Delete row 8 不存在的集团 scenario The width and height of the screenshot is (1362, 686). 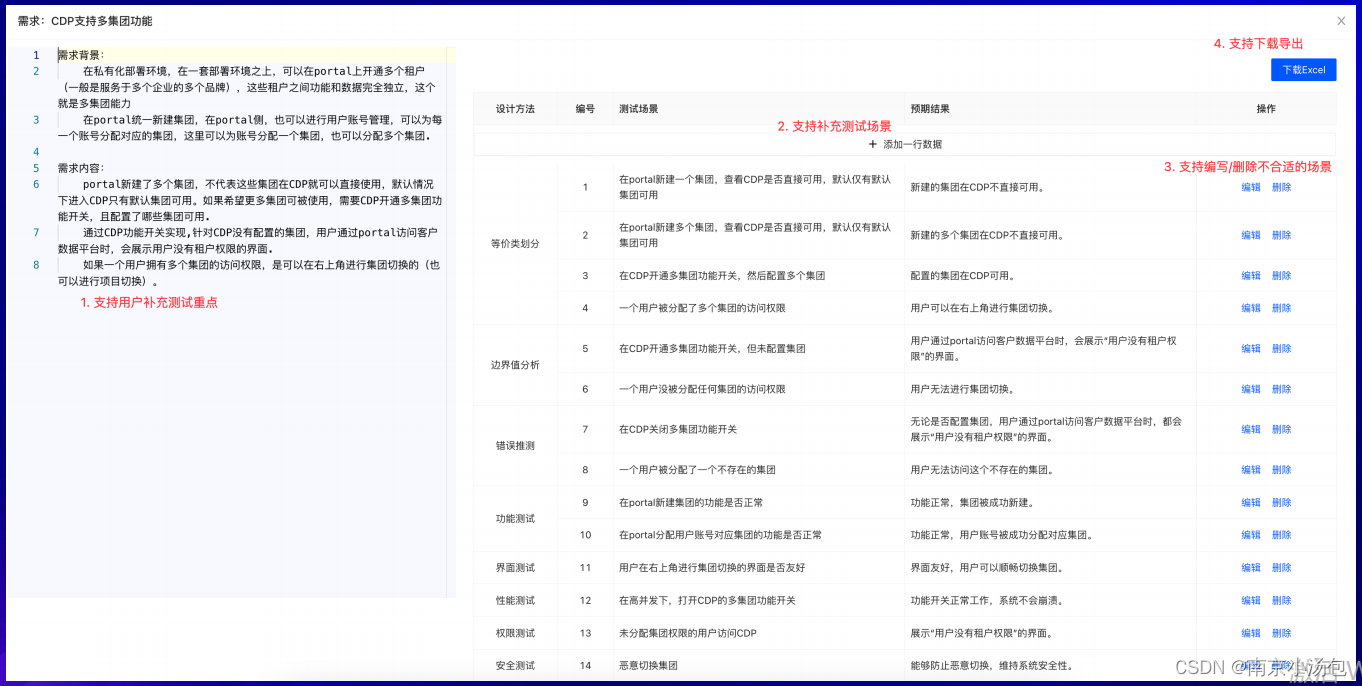(1281, 470)
